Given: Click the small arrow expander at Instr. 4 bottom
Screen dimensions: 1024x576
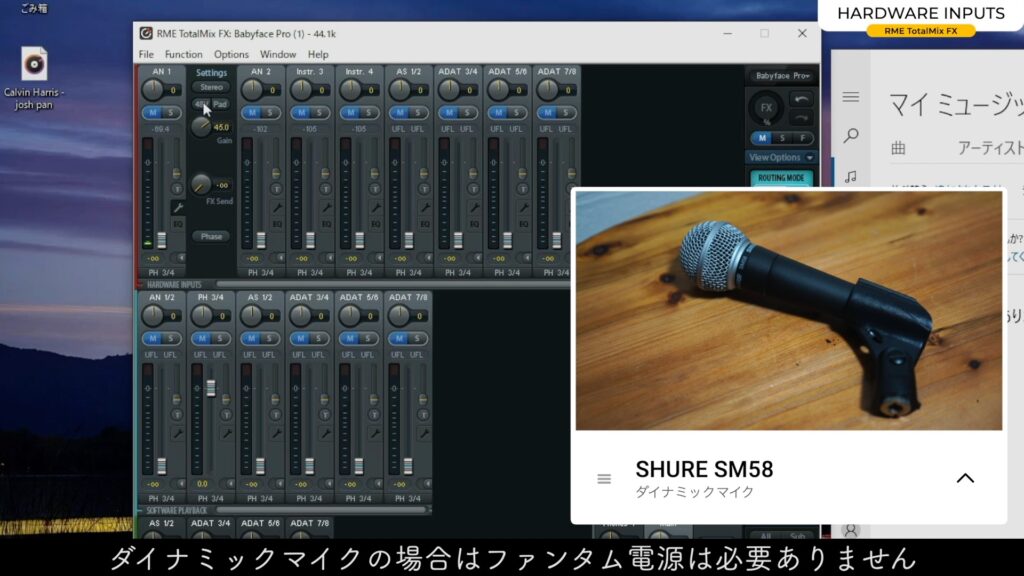Looking at the screenshot, I should [378, 258].
